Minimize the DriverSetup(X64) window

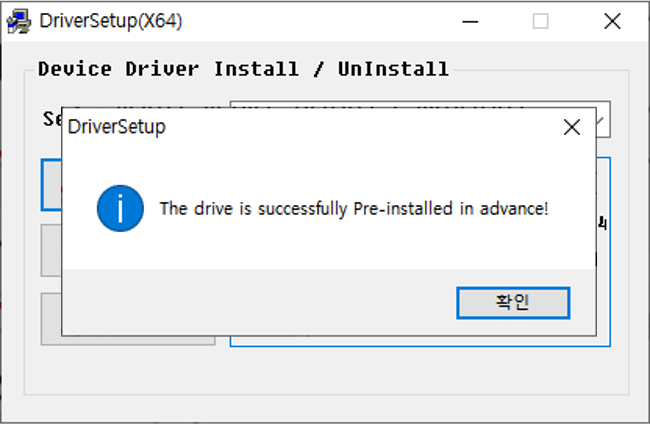coord(470,22)
